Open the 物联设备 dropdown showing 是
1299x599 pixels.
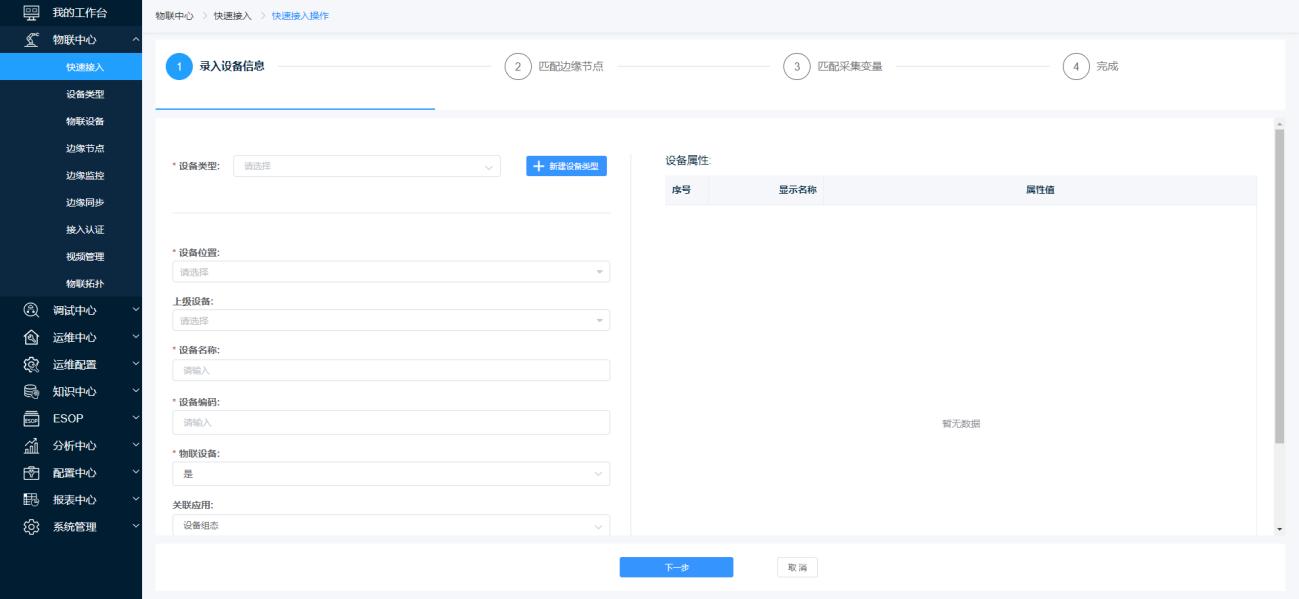pos(390,474)
